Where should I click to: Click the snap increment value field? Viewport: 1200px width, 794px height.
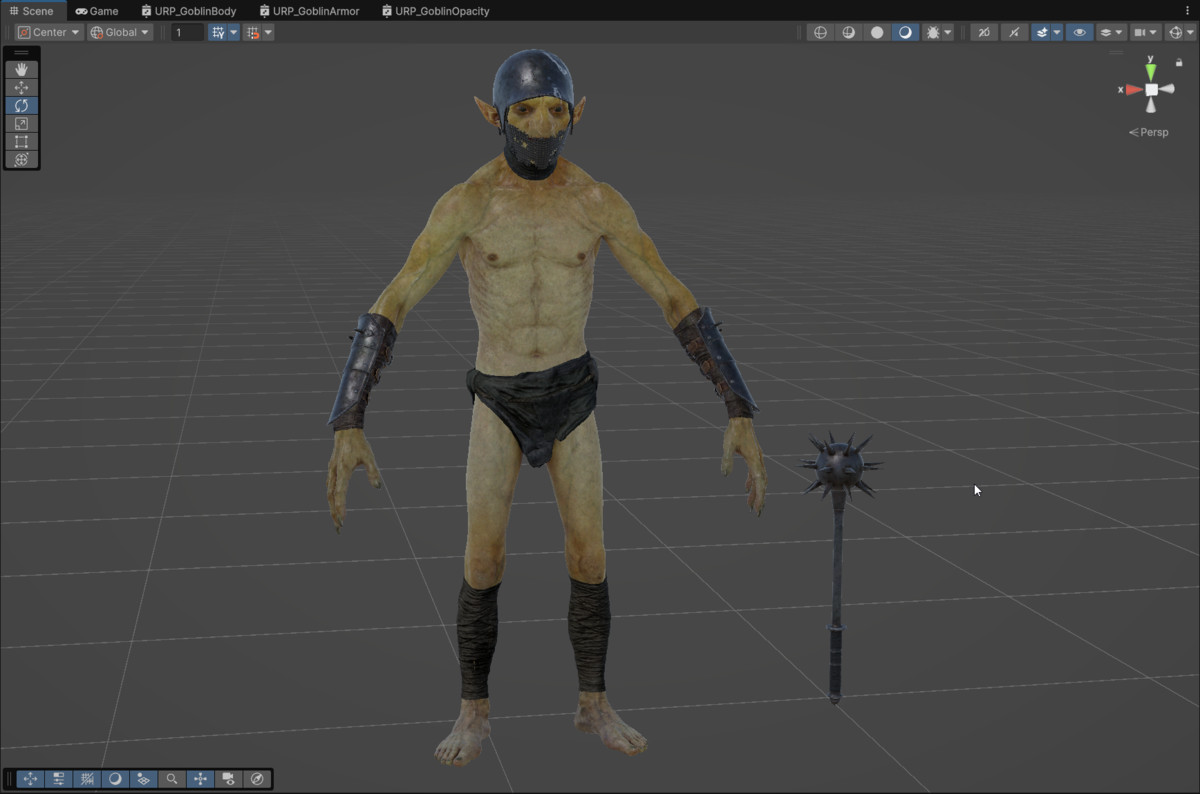(187, 32)
